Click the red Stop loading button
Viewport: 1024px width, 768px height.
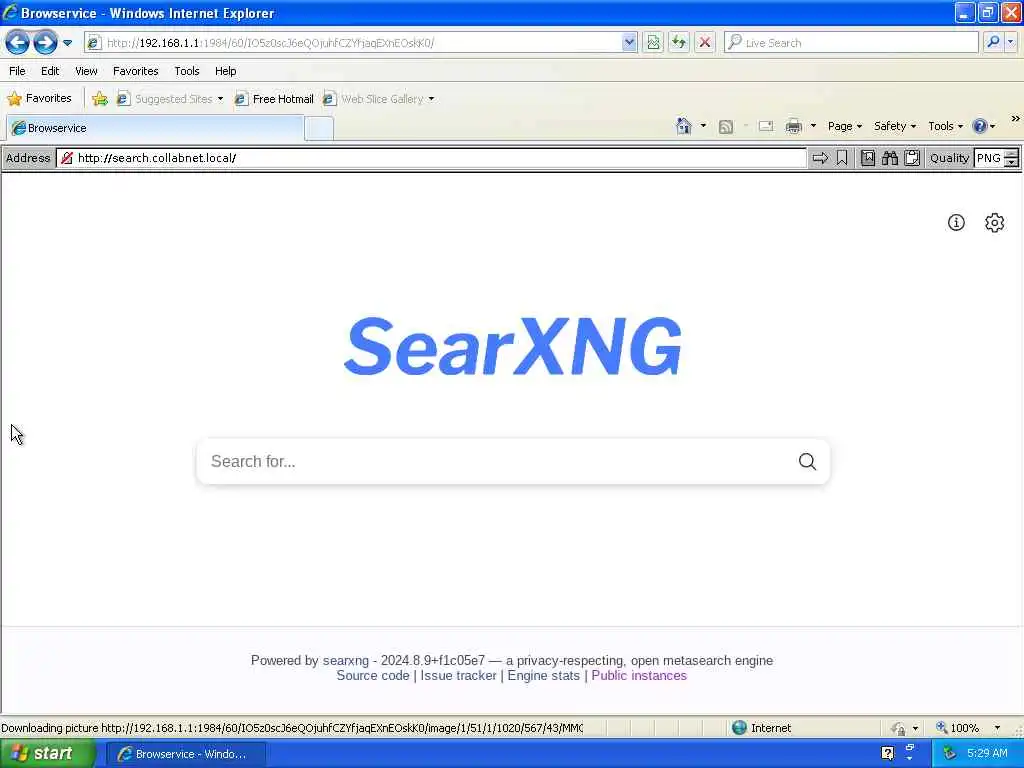click(x=705, y=43)
